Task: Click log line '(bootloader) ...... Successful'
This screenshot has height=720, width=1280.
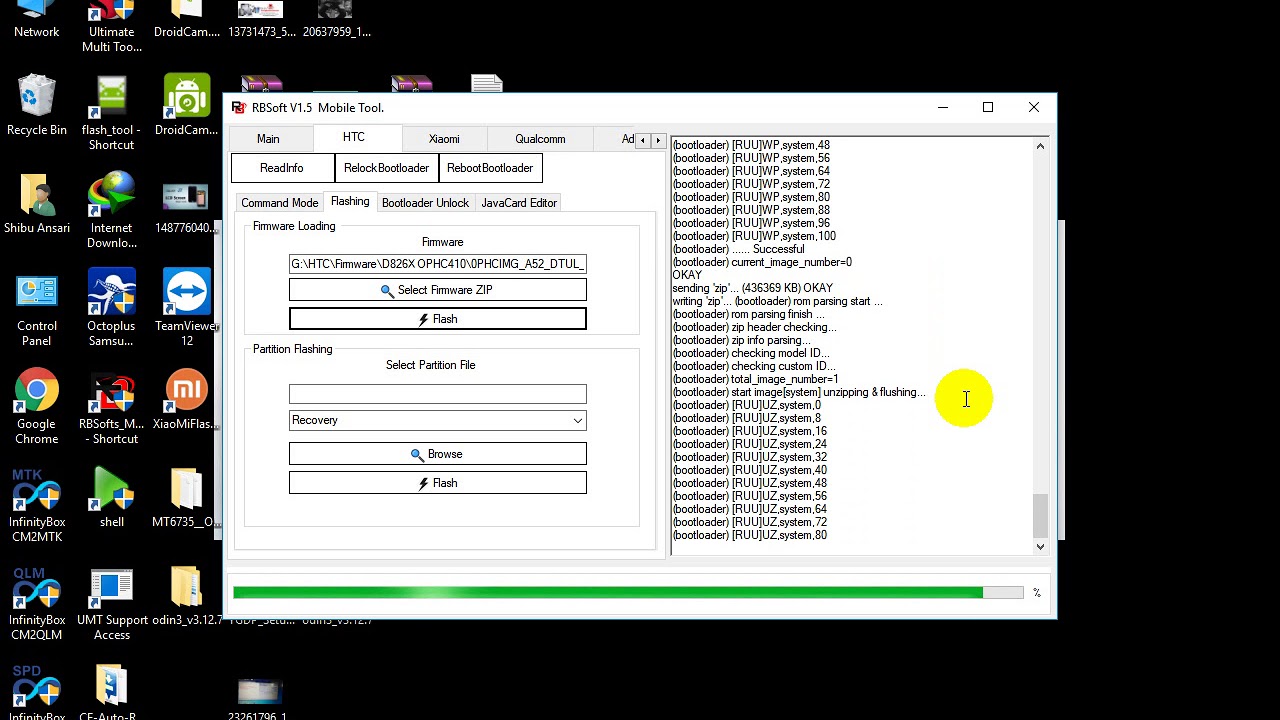Action: click(738, 249)
